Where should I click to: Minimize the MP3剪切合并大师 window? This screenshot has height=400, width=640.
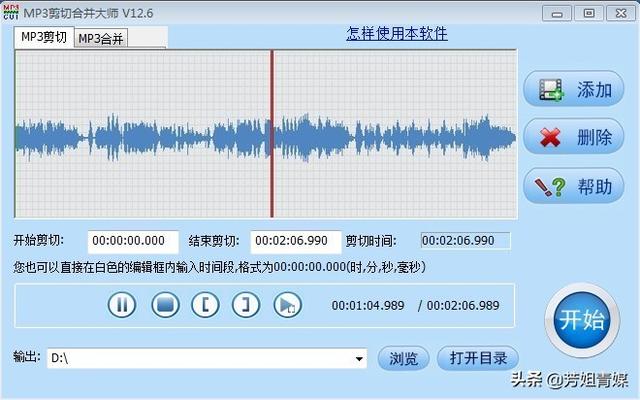[557, 13]
